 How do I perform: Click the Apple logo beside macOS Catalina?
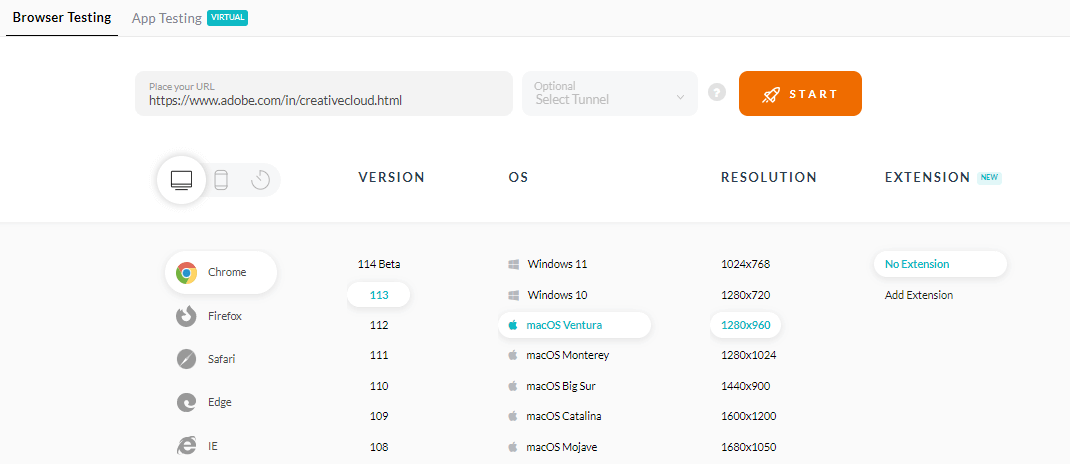tap(513, 416)
